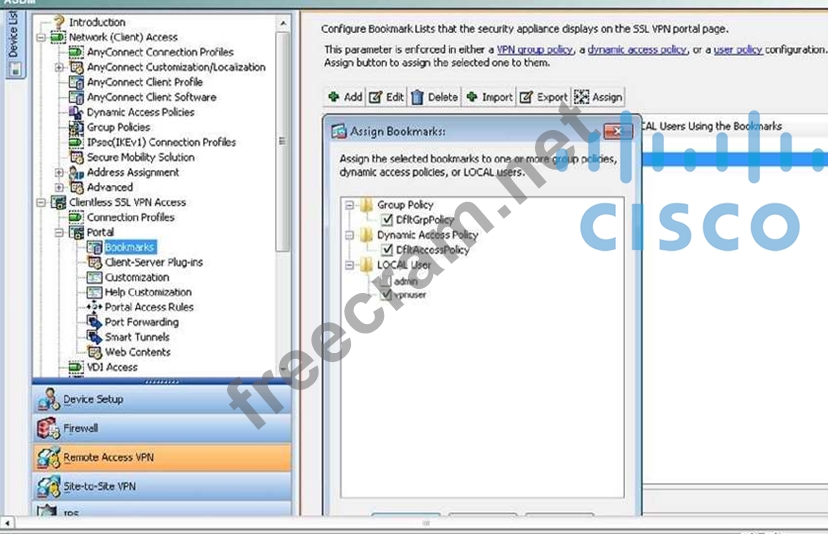The image size is (828, 534).
Task: Select Port Forwarding in the tree
Action: tap(141, 322)
